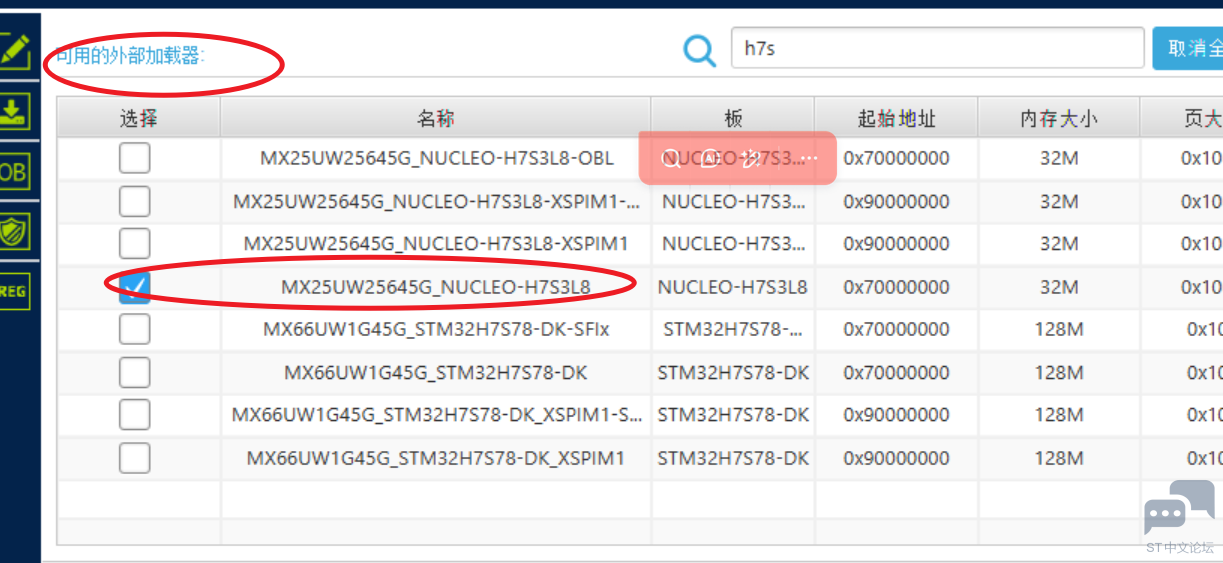Open the shield security sidebar icon

14,232
